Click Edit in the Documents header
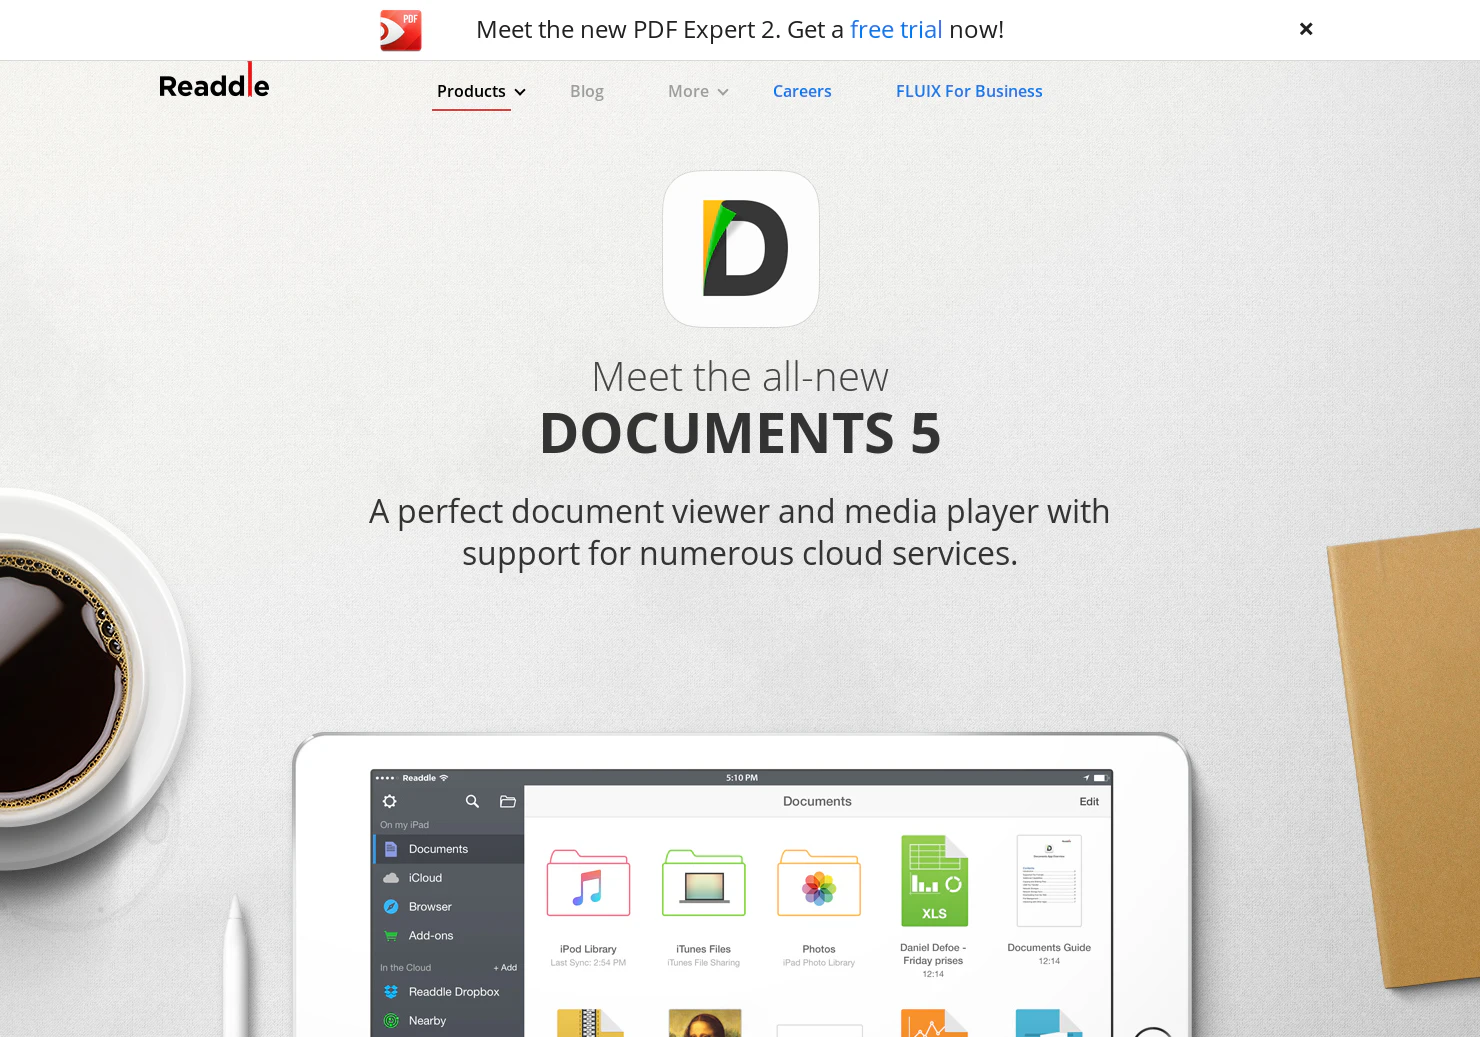Image resolution: width=1480 pixels, height=1037 pixels. (1089, 802)
